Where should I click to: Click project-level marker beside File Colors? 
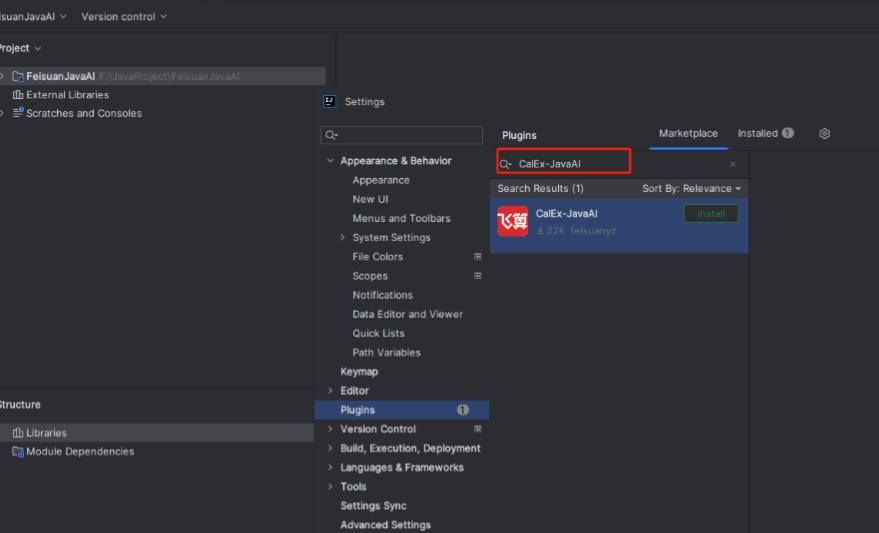pyautogui.click(x=478, y=257)
